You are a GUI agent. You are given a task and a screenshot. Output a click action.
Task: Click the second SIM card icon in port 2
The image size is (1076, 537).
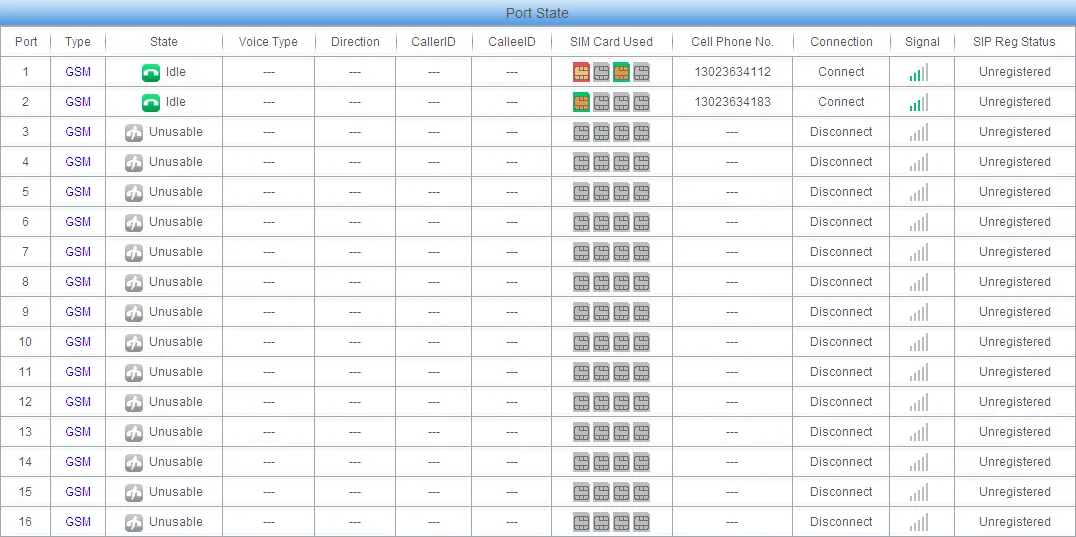601,102
